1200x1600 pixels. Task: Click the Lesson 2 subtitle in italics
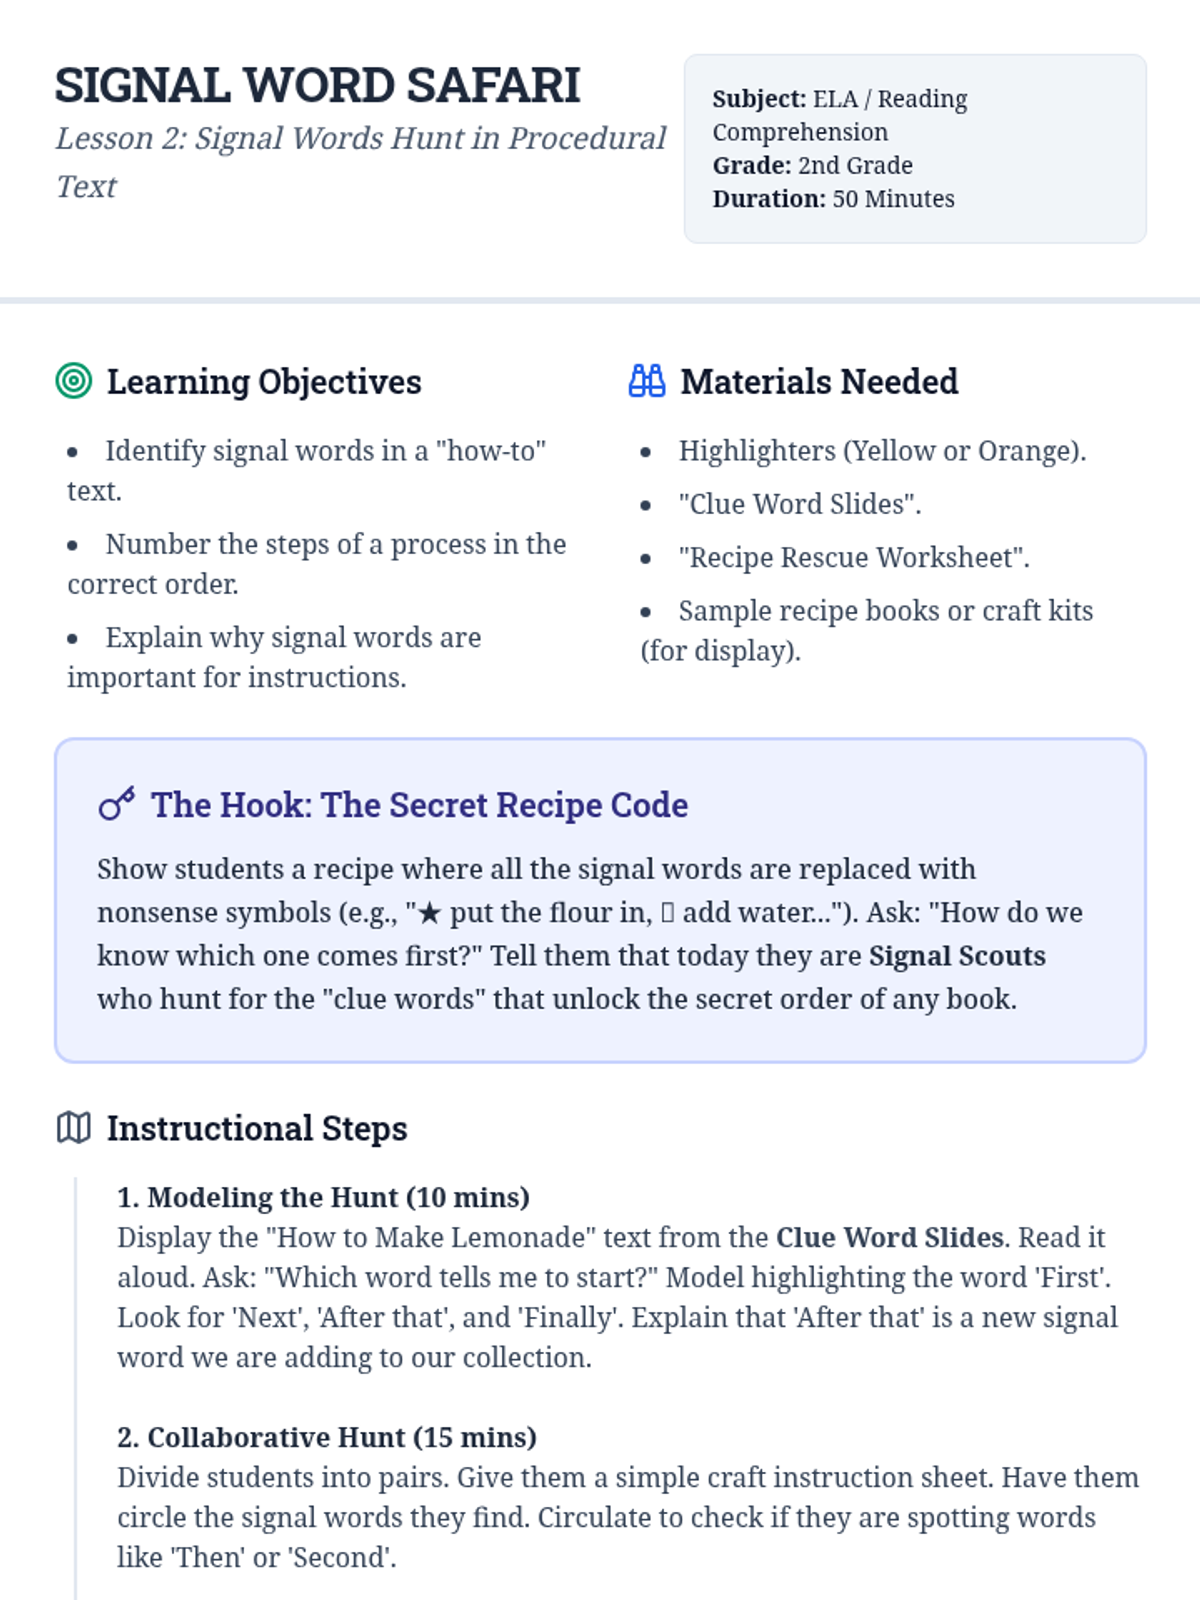[360, 162]
